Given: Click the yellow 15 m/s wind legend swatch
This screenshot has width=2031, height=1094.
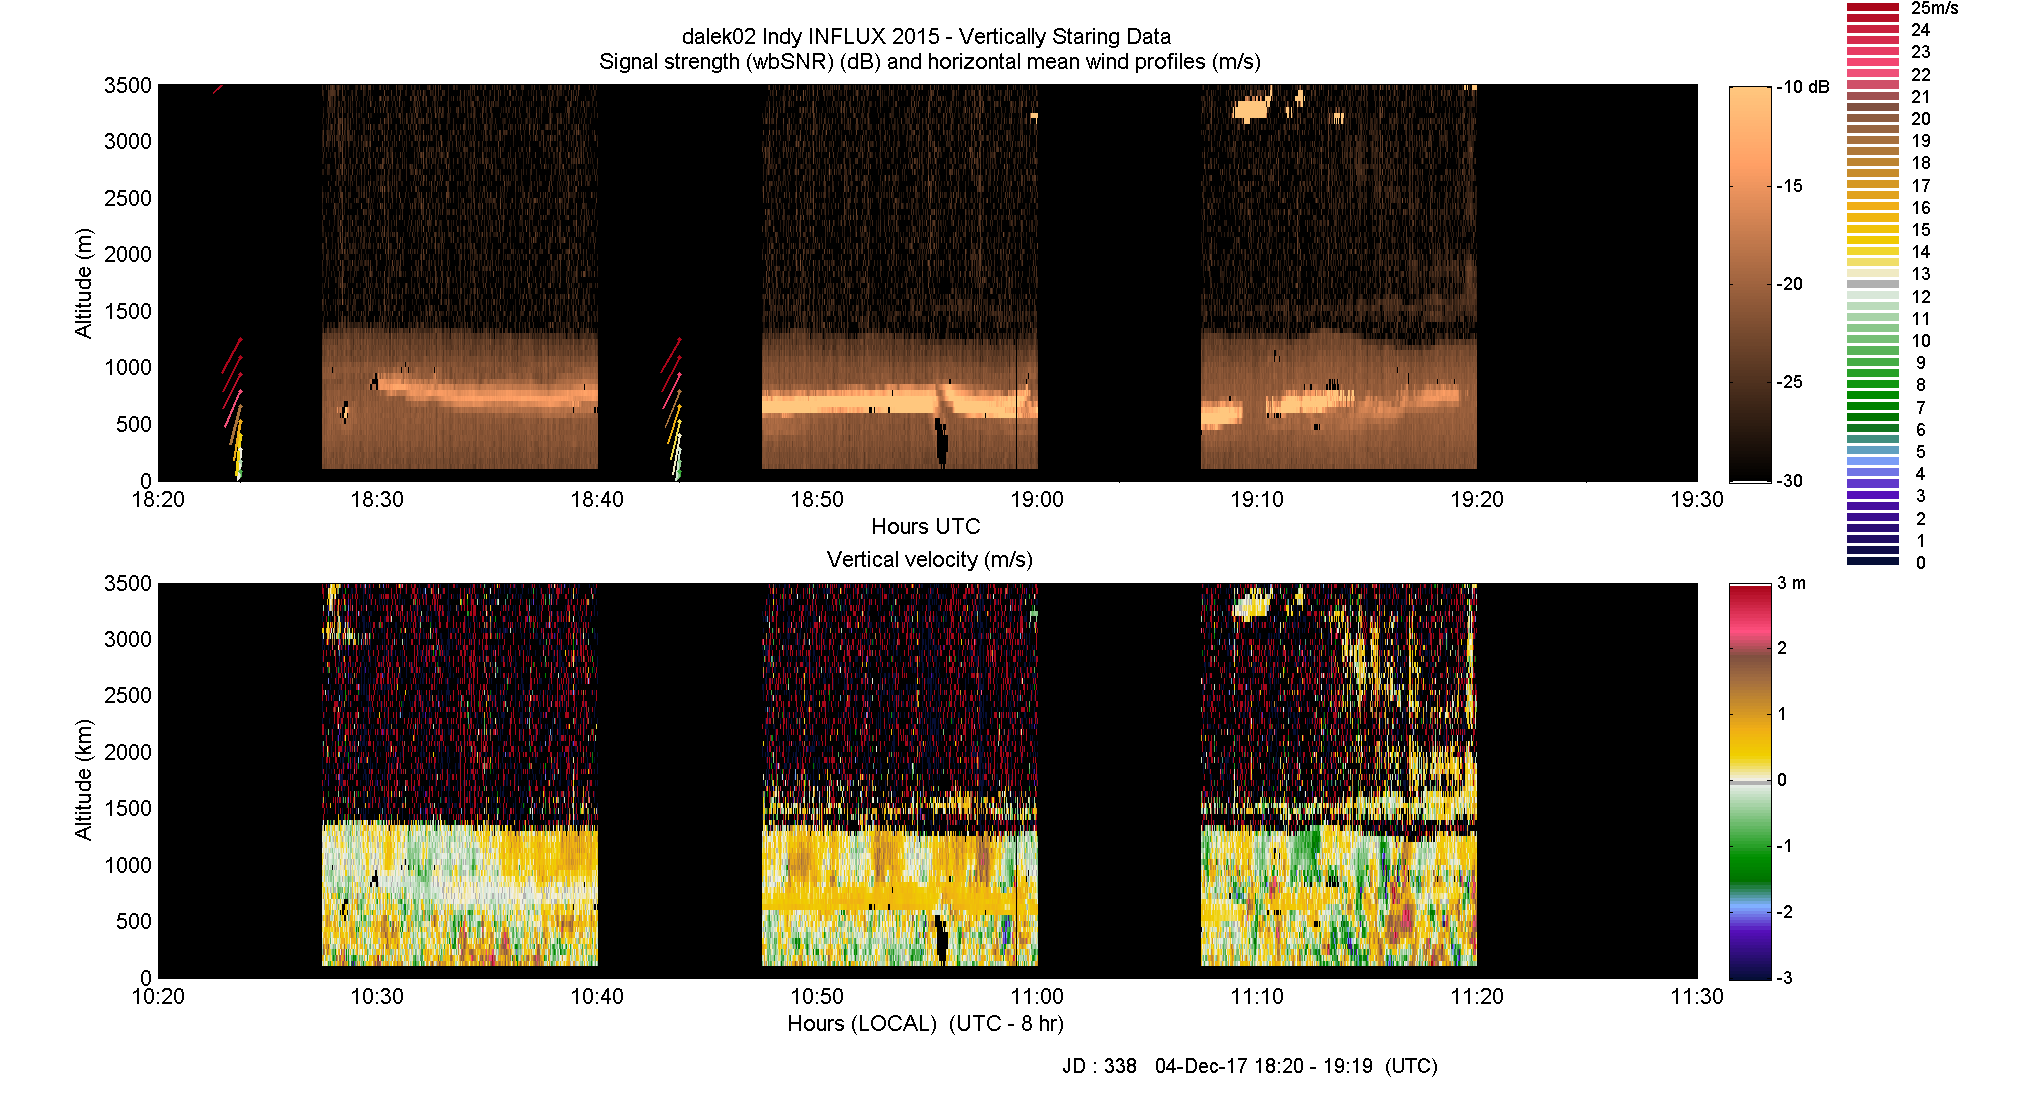Looking at the screenshot, I should pyautogui.click(x=1873, y=230).
